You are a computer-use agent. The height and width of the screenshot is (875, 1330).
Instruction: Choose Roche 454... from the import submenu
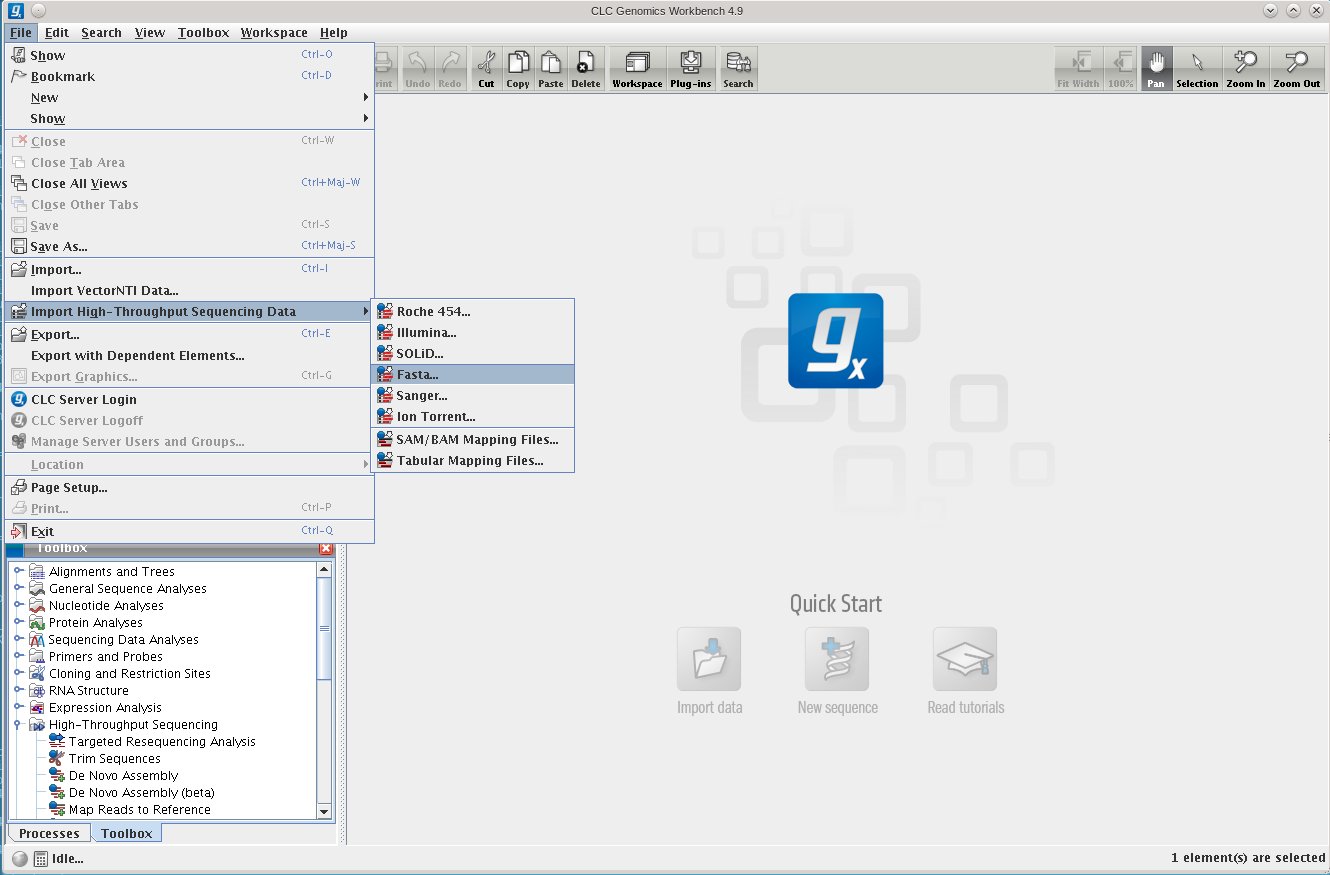point(473,311)
